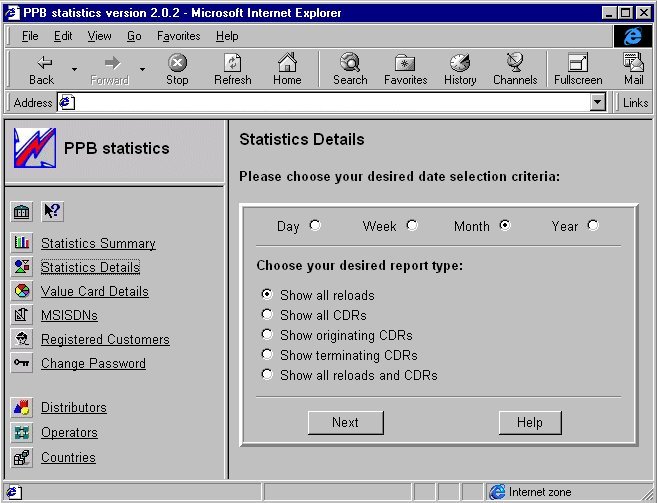Click the Distributors icon

coord(21,407)
